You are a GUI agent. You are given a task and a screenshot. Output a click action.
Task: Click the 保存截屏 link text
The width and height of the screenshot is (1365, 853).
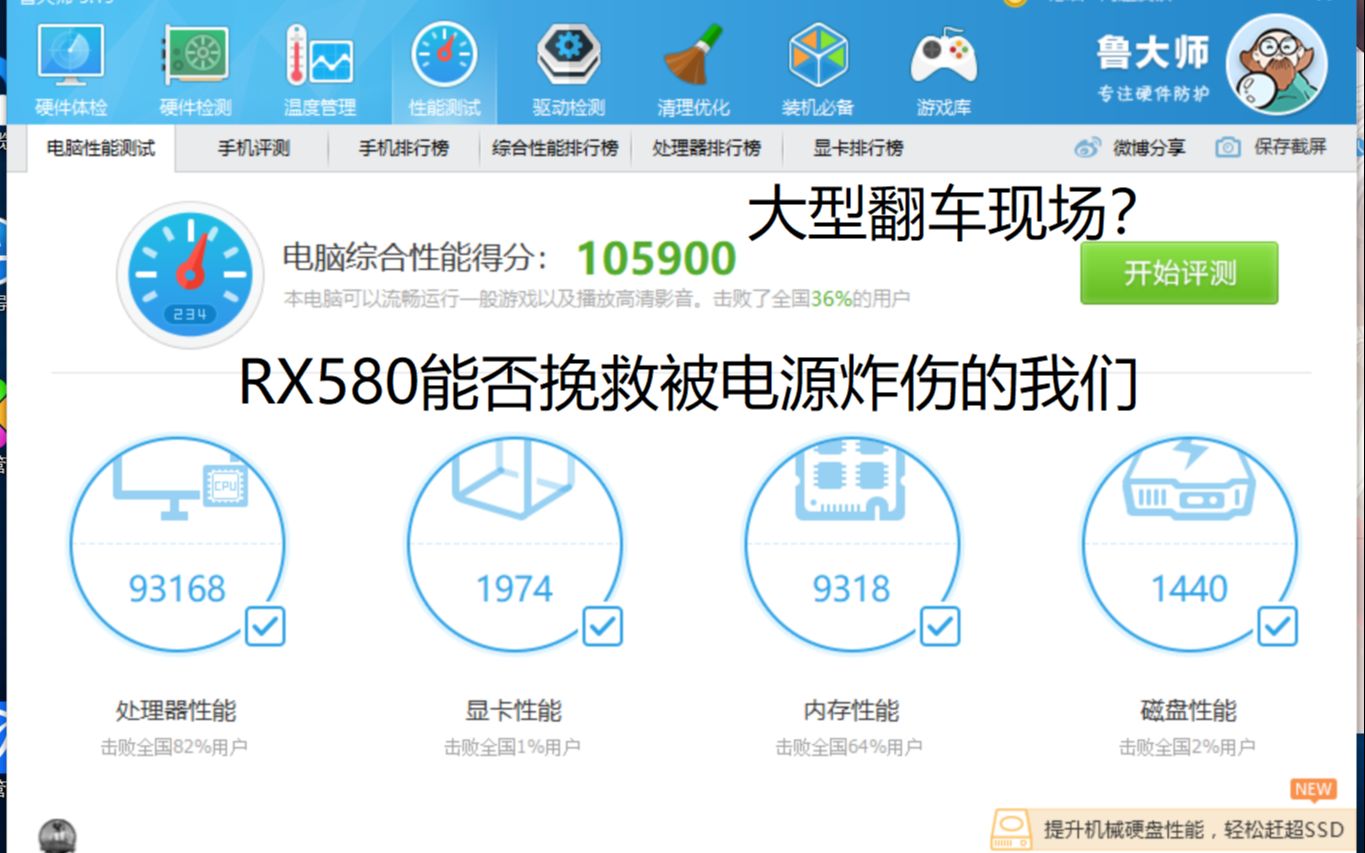tap(1290, 147)
